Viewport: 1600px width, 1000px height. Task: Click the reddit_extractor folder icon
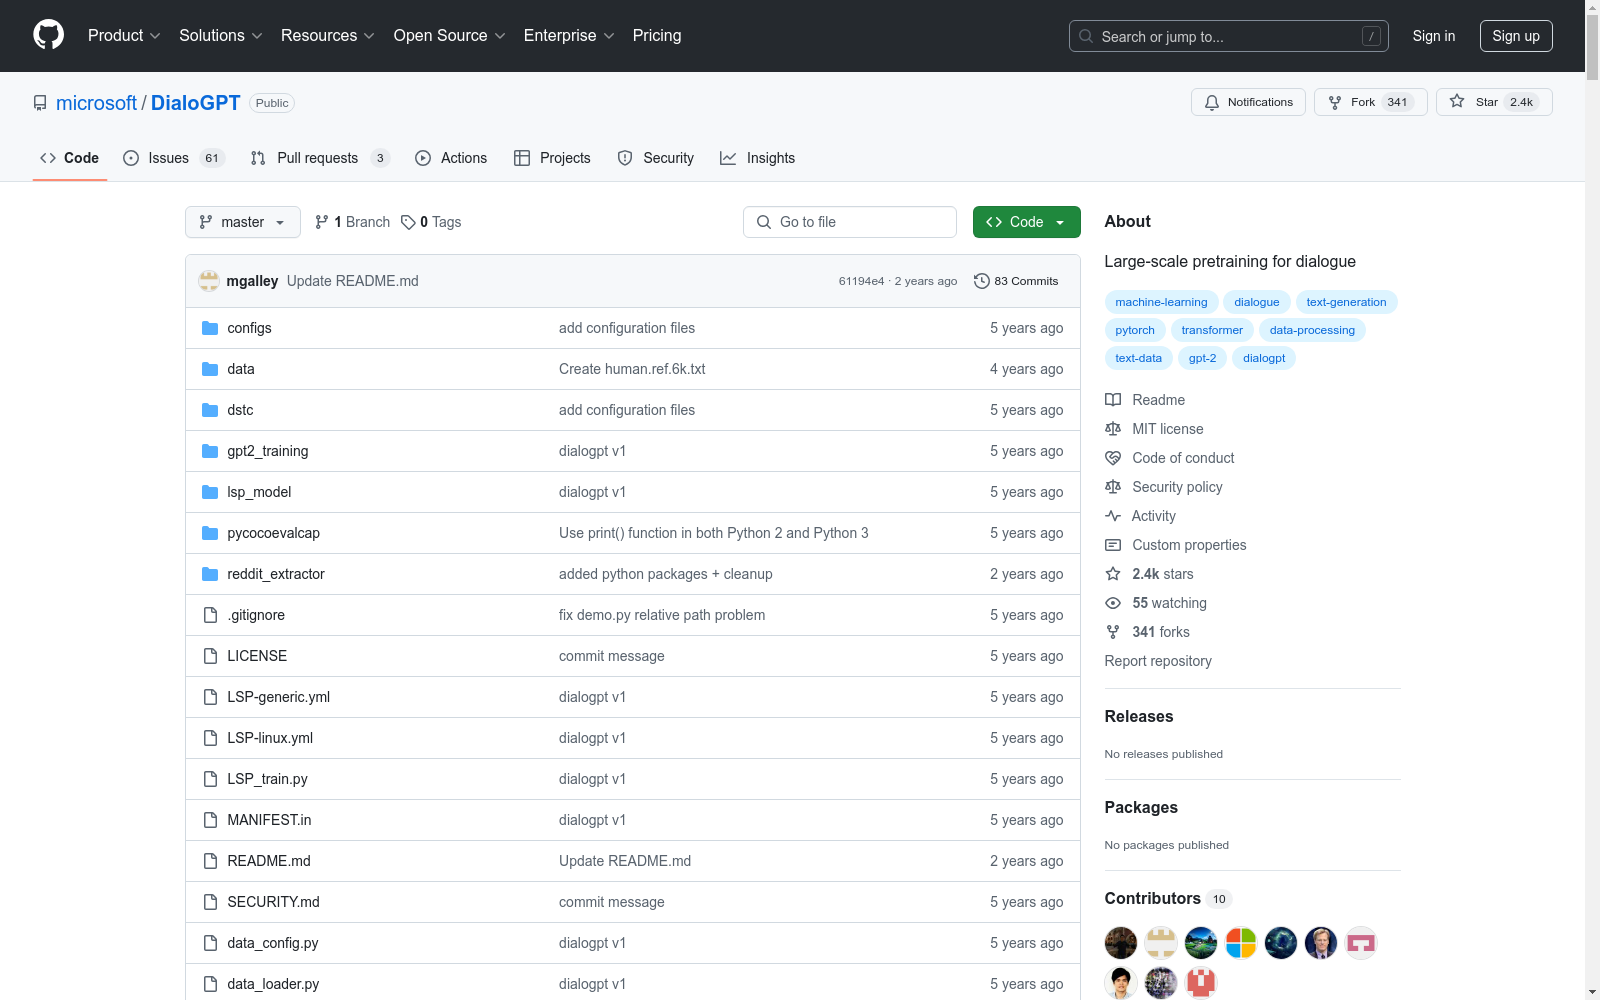[x=210, y=574]
